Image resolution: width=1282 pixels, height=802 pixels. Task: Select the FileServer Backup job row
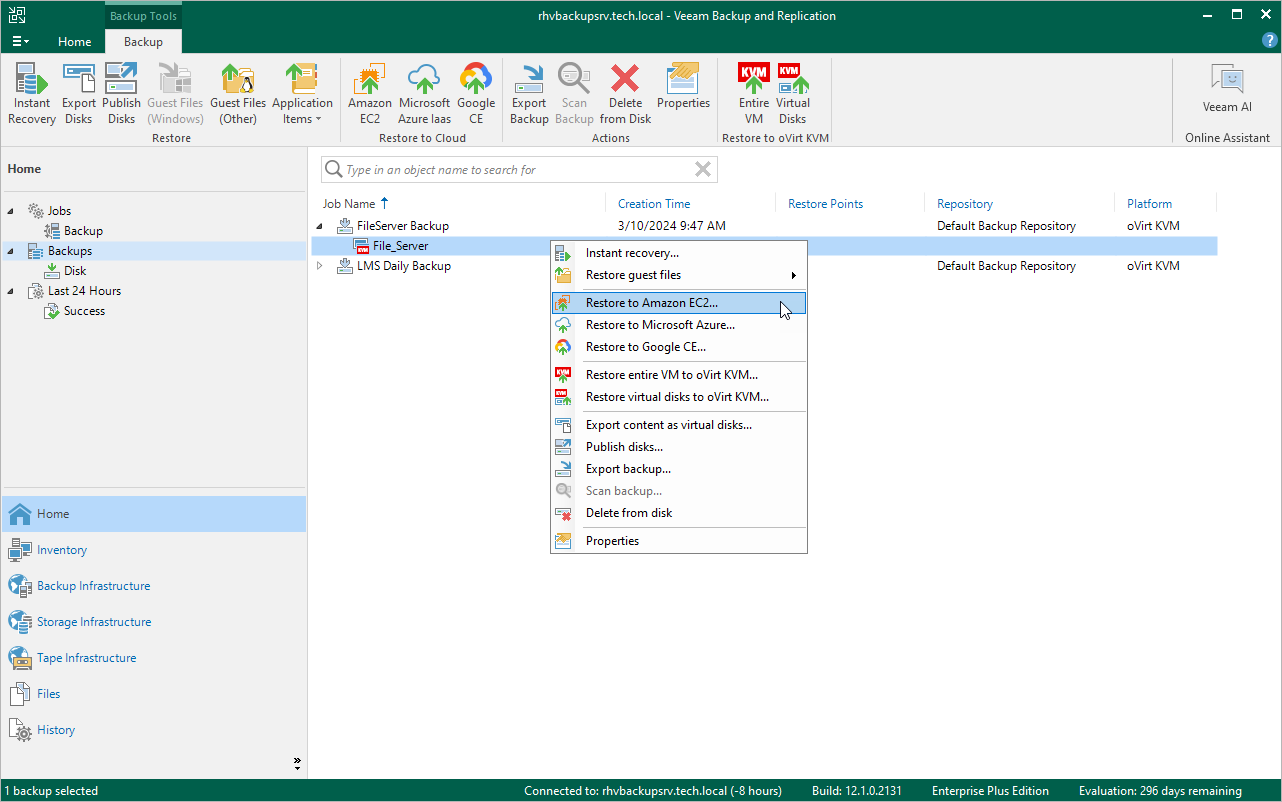[x=764, y=226]
